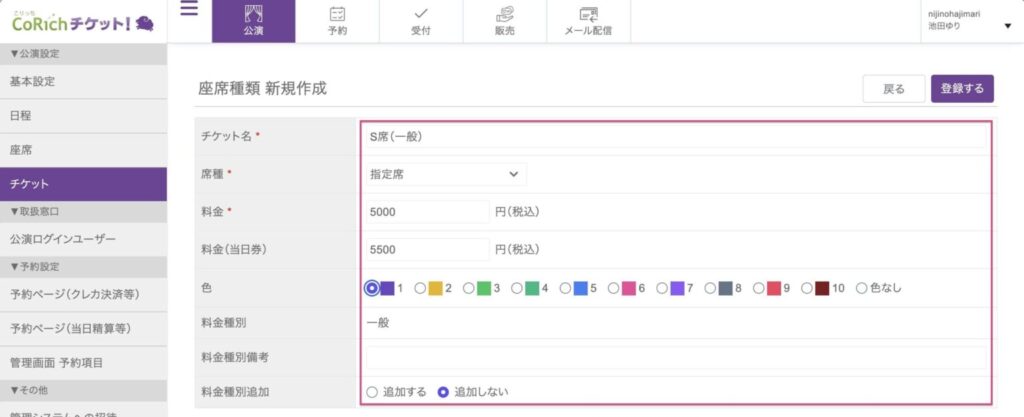Screen dimensions: 1024x417
Task: Click the メール配信 mail icon
Action: click(x=588, y=14)
